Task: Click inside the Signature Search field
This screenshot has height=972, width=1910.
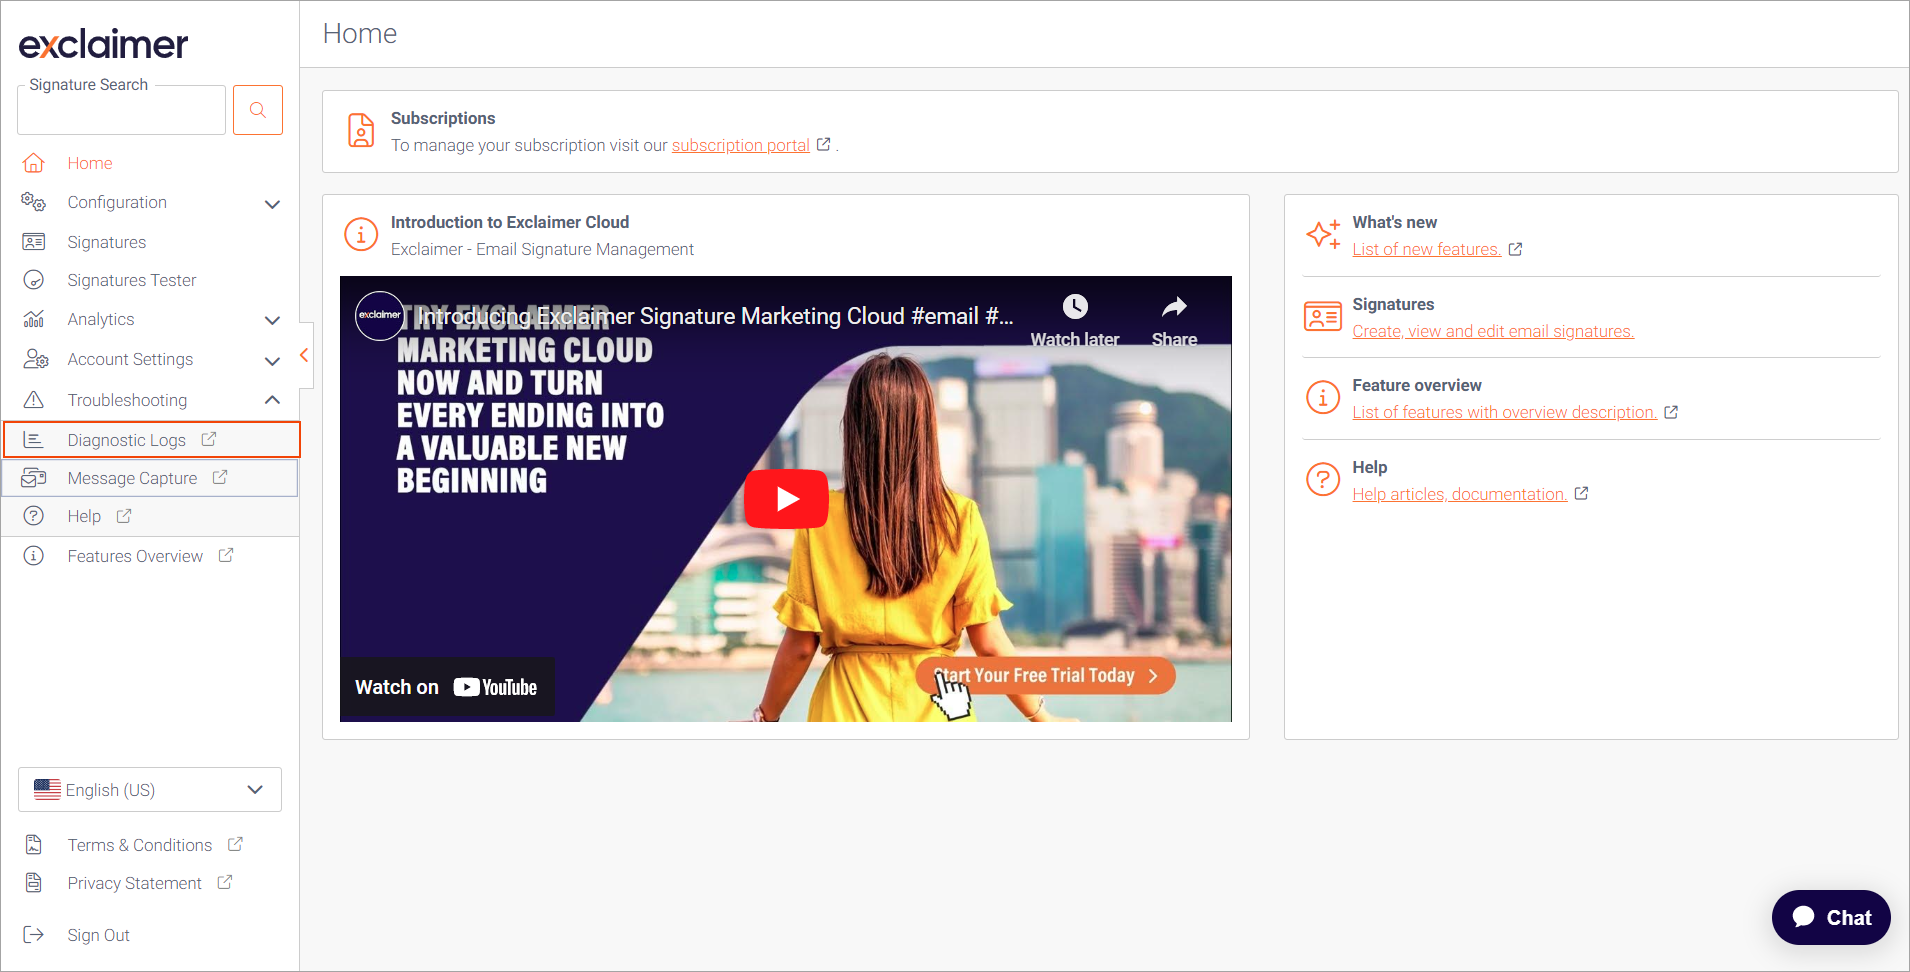Action: click(x=121, y=110)
